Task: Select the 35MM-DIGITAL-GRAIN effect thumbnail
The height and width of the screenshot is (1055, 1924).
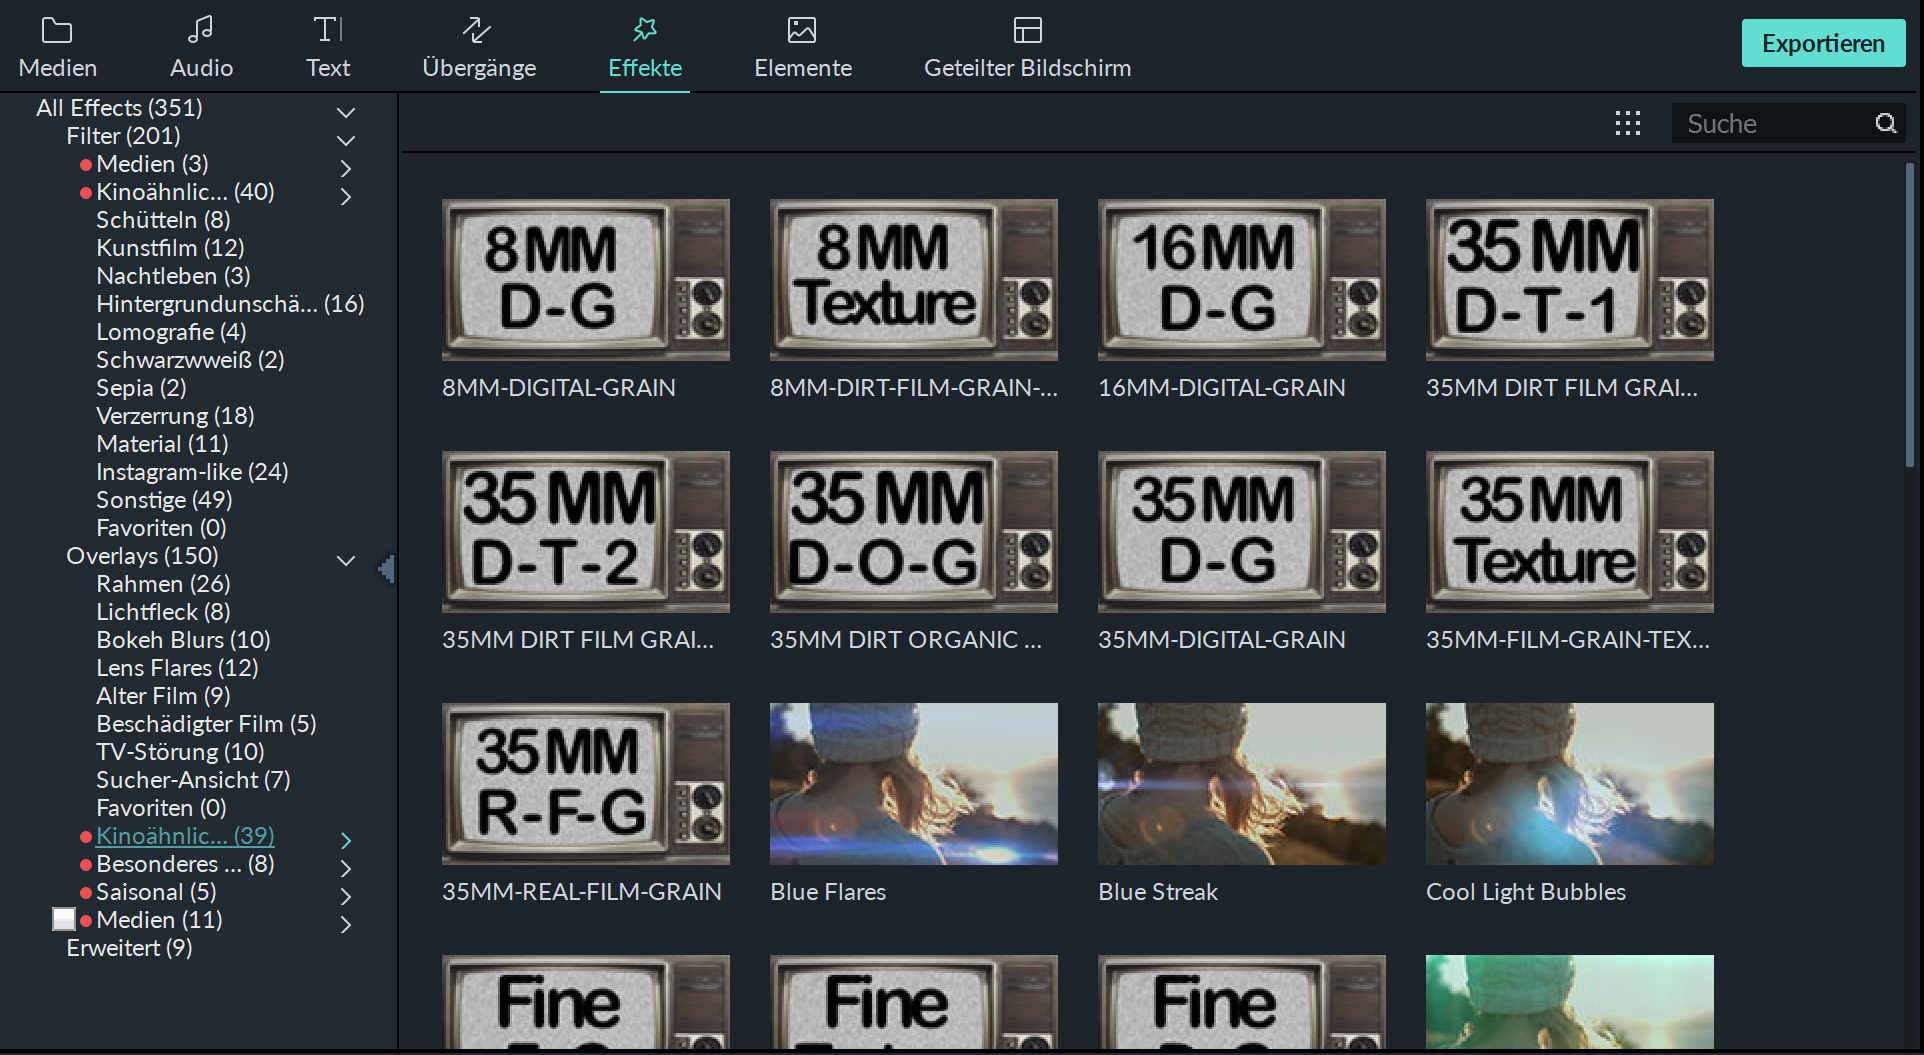Action: click(x=1242, y=531)
